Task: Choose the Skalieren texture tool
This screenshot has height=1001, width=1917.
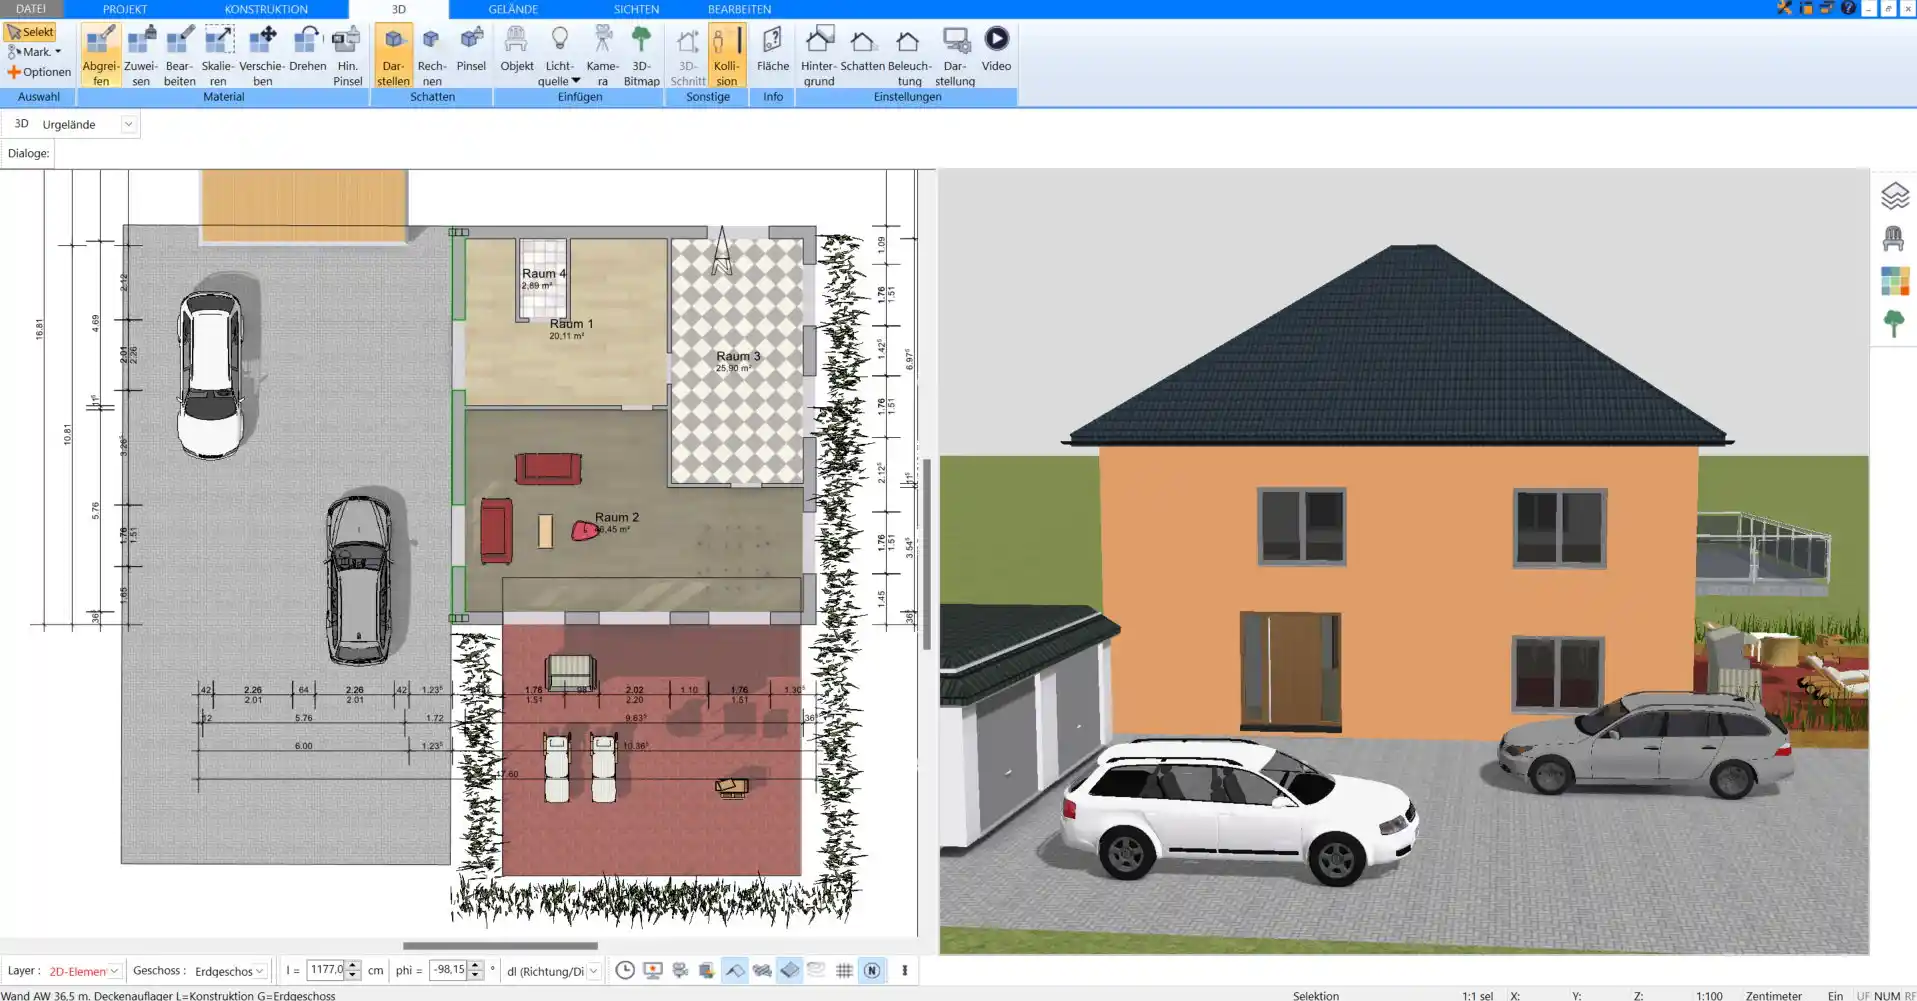Action: 218,56
